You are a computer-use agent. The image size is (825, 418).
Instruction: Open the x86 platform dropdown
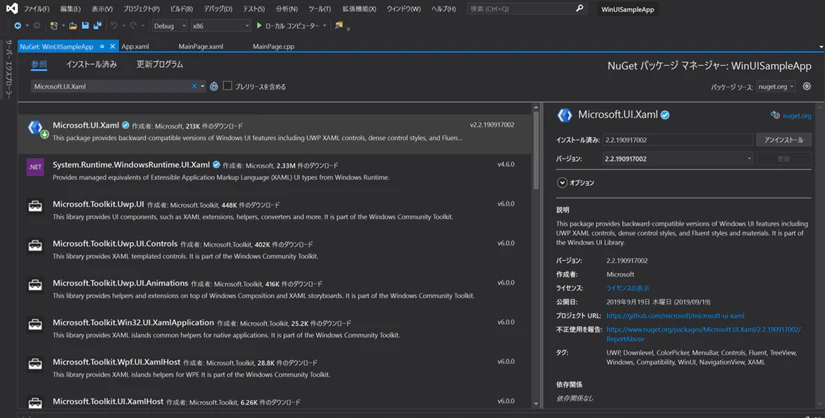[220, 26]
